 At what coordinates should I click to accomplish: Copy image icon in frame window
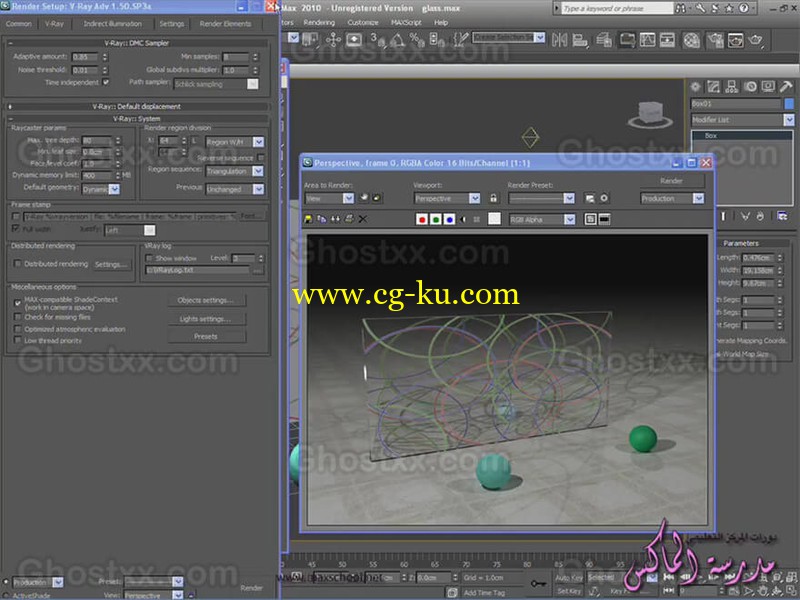tap(322, 219)
